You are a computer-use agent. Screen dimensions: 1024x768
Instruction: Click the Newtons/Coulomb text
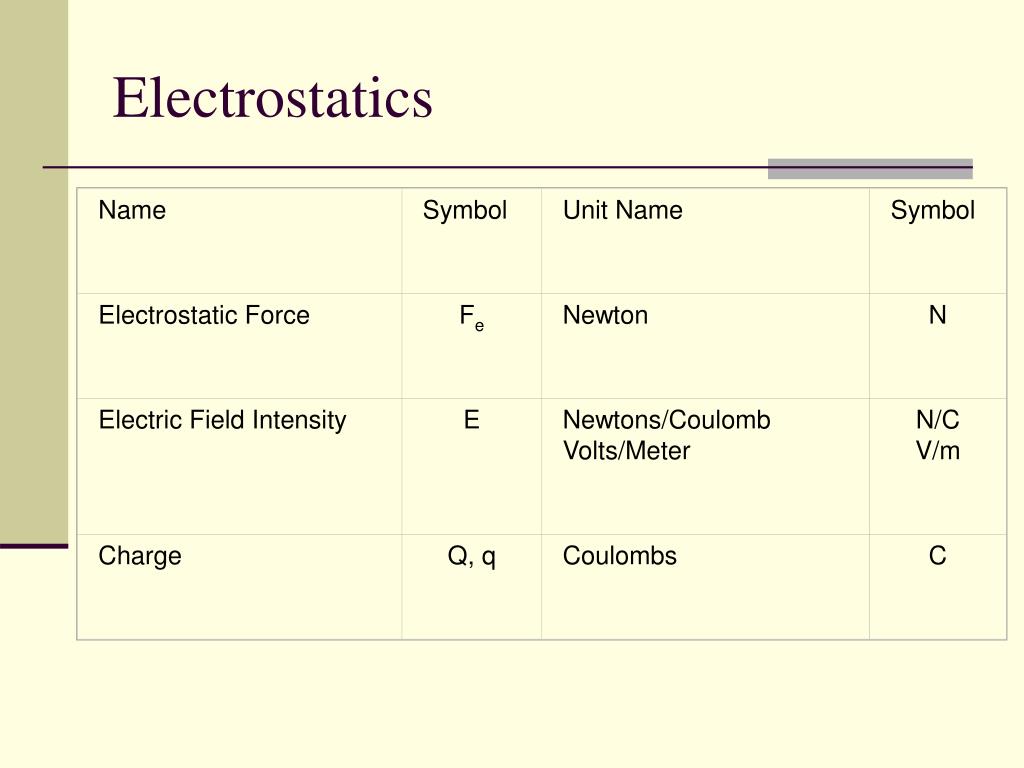click(667, 420)
